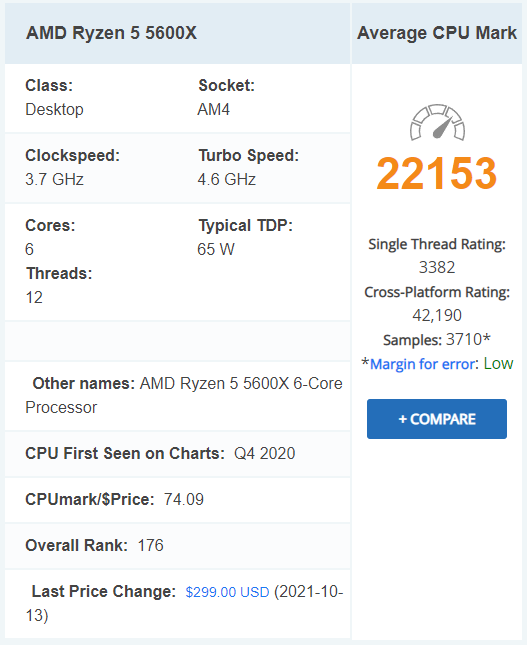Select the Average CPU Mark heading
Viewport: 527px width, 645px height.
[437, 33]
